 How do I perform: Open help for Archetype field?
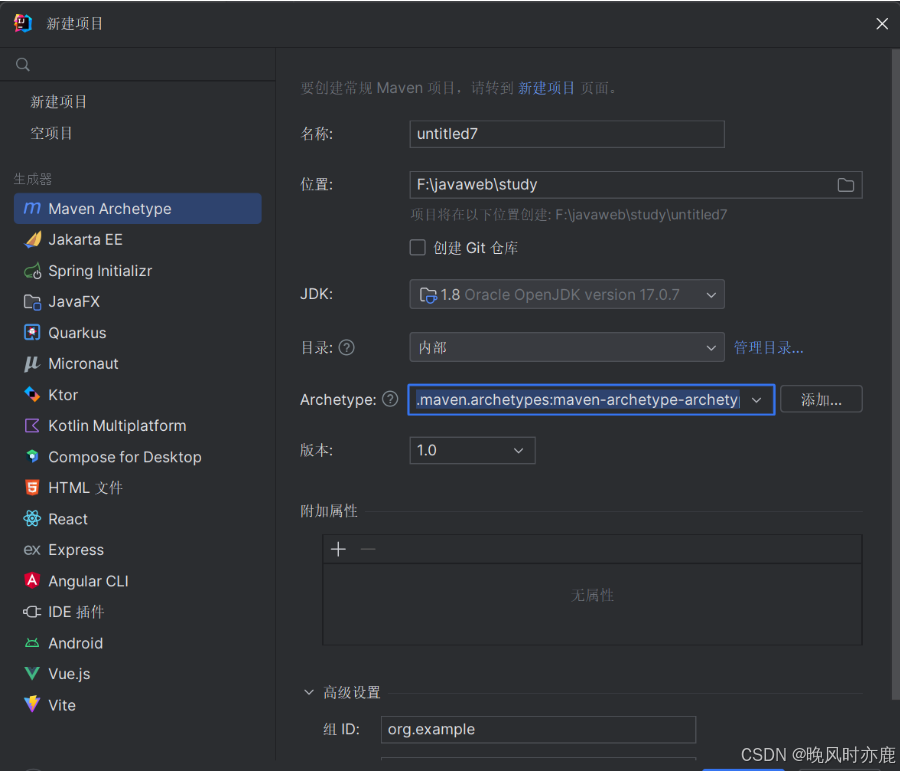pyautogui.click(x=390, y=399)
